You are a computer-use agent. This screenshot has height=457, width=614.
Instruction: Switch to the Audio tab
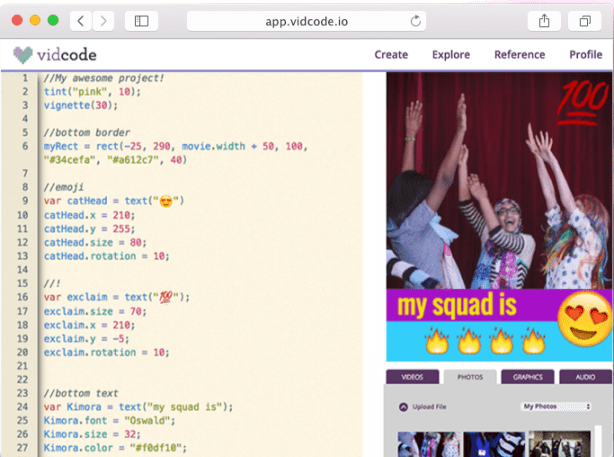584,377
